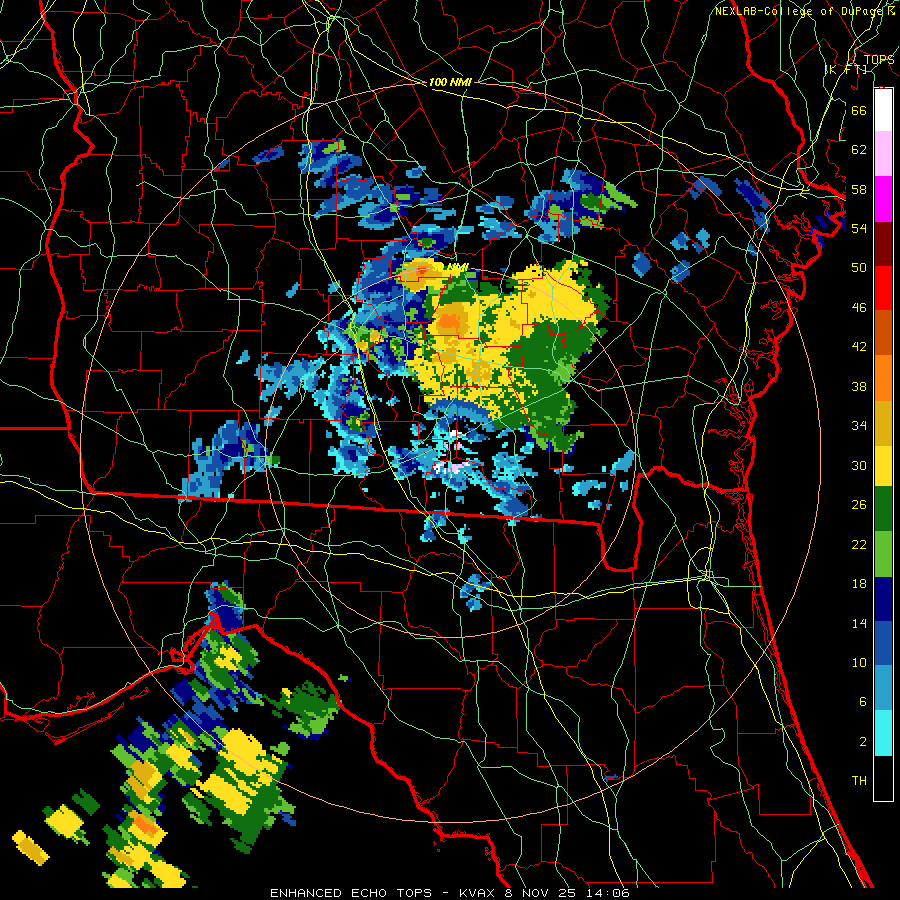Image resolution: width=900 pixels, height=900 pixels.
Task: Select the magenta legend swatch
Action: point(883,199)
